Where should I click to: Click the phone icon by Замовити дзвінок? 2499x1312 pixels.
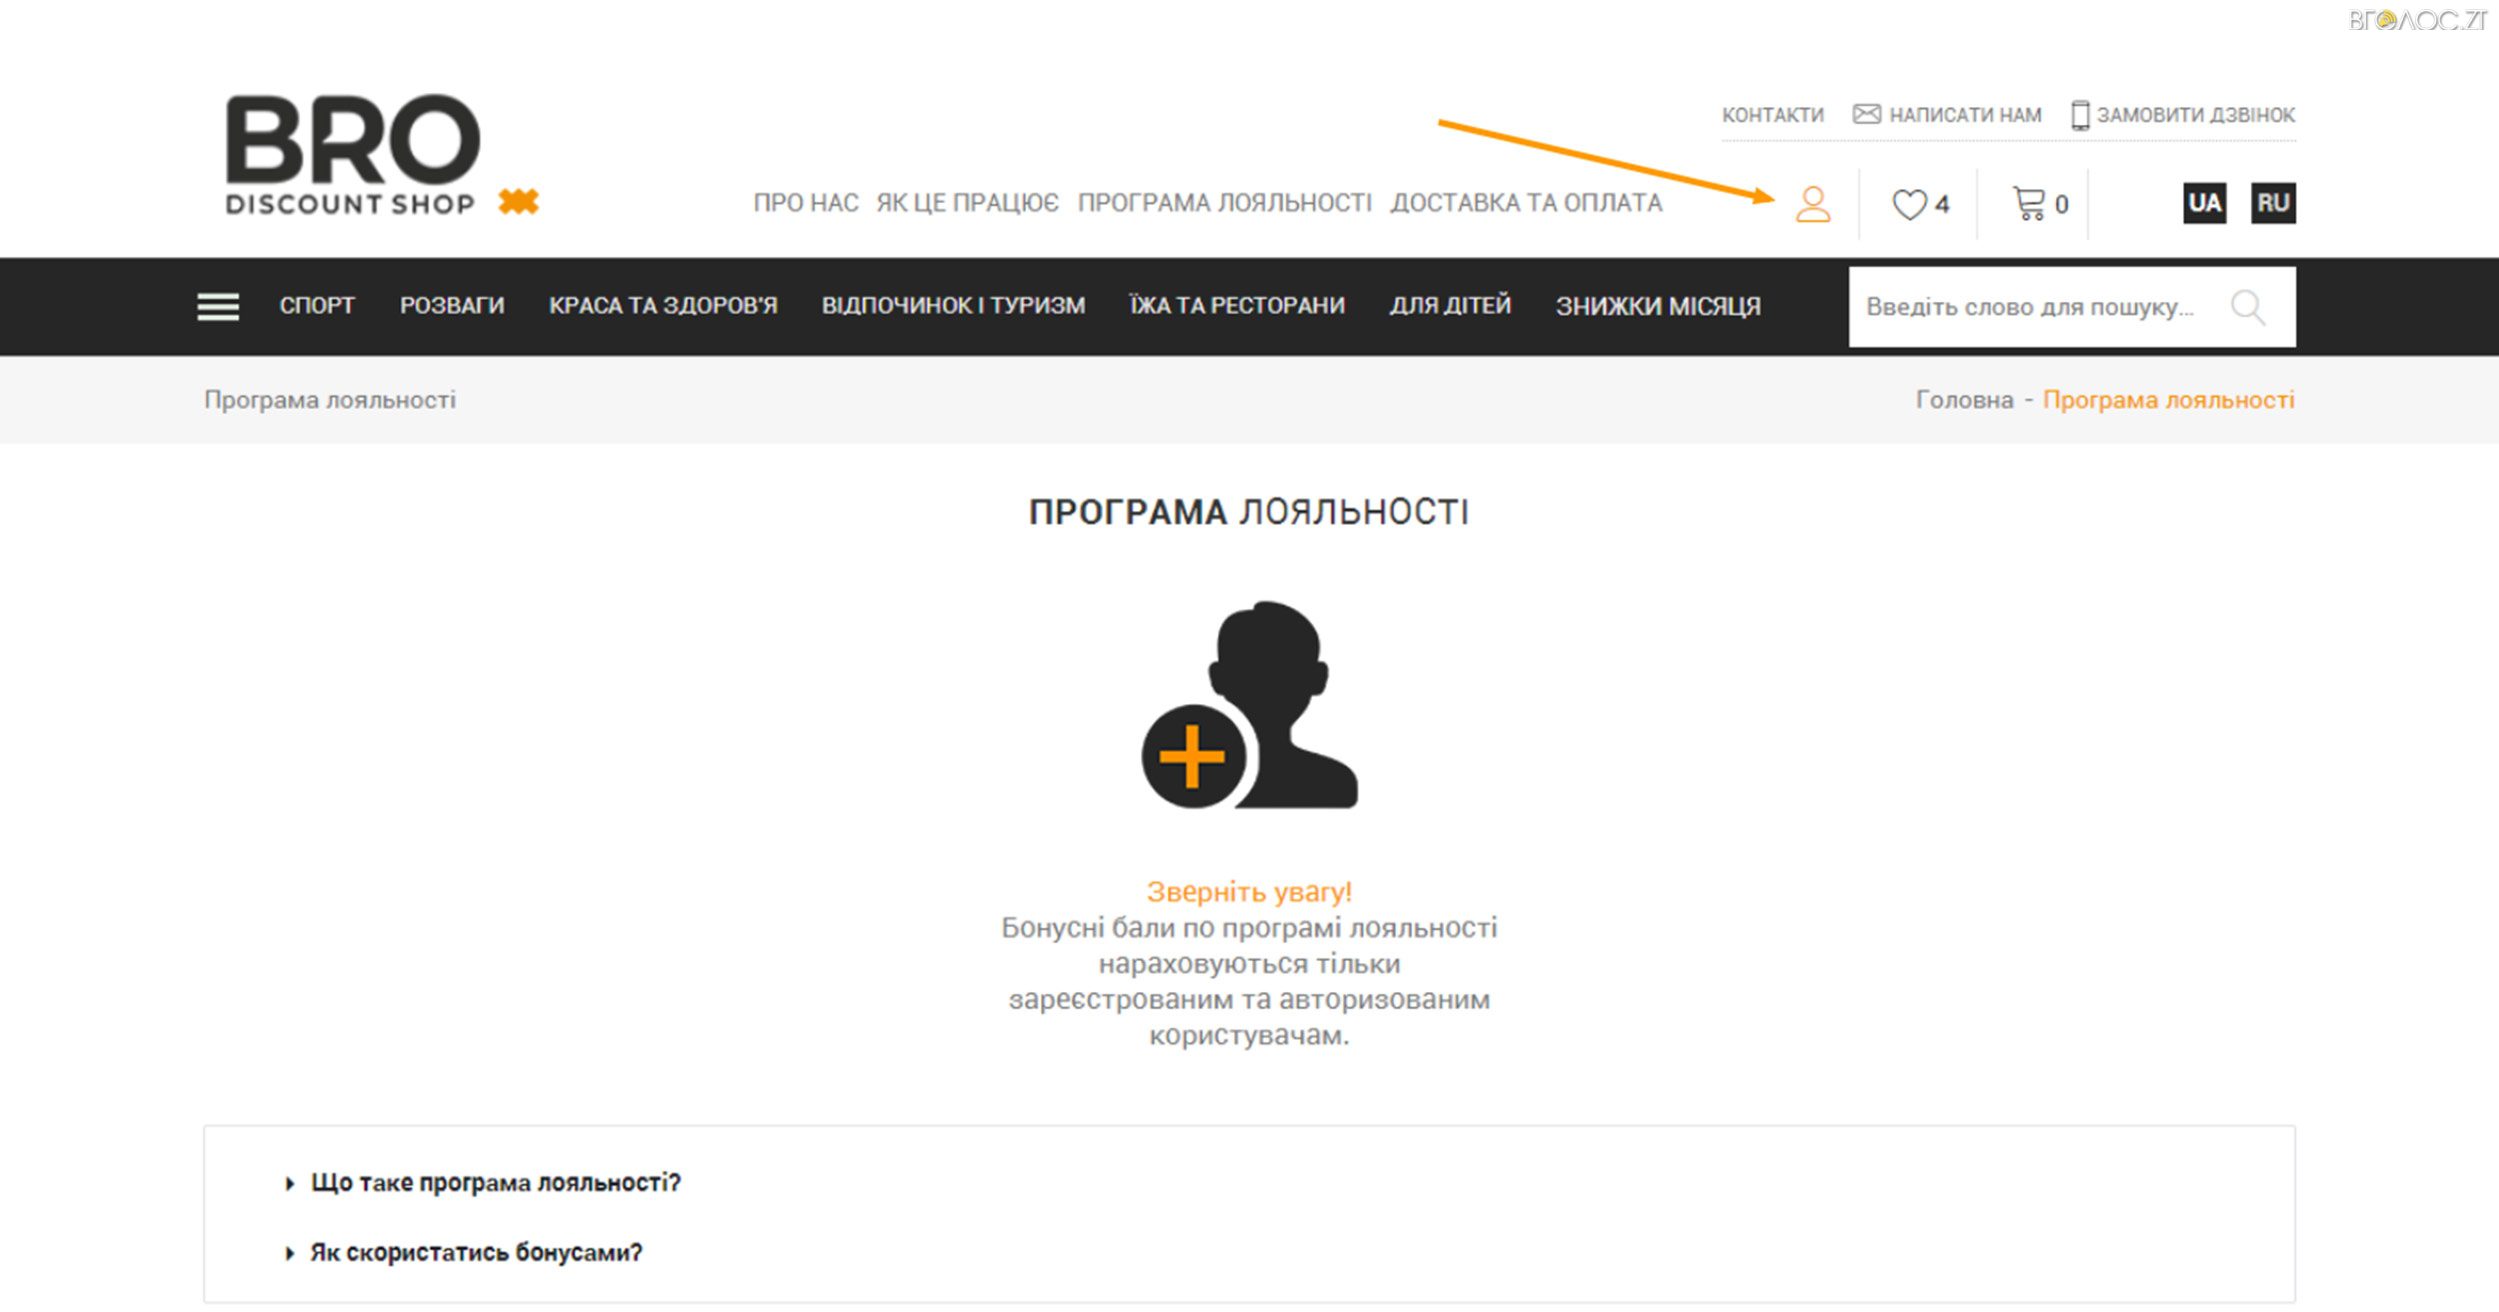pos(2080,115)
